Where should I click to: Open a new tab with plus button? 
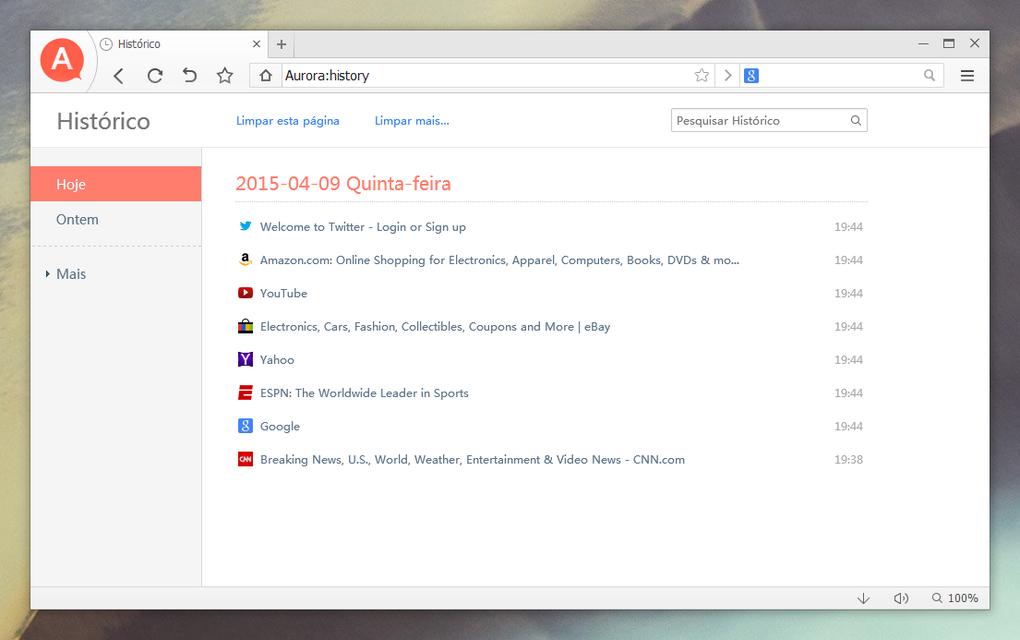click(x=281, y=44)
